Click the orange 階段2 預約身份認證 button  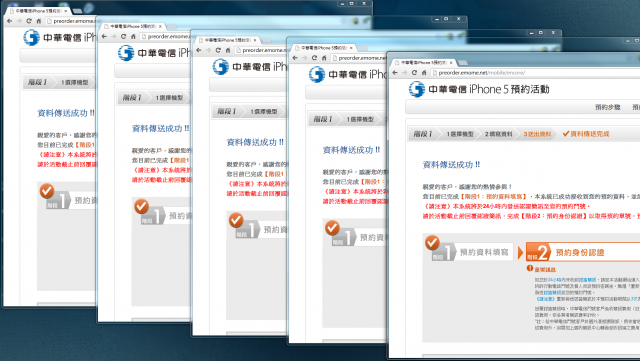(583, 252)
